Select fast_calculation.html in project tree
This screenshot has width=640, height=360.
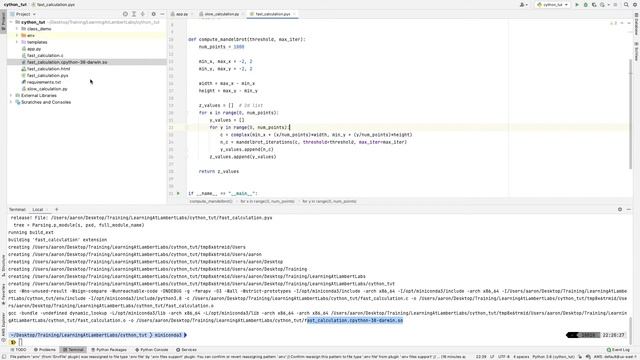(x=48, y=69)
